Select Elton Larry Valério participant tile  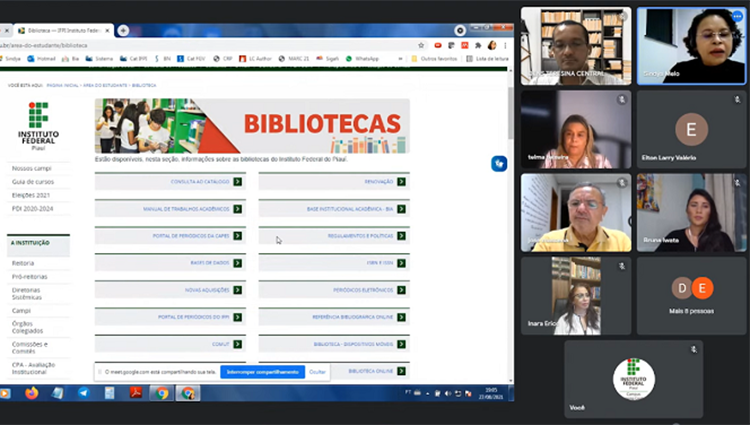coord(691,130)
